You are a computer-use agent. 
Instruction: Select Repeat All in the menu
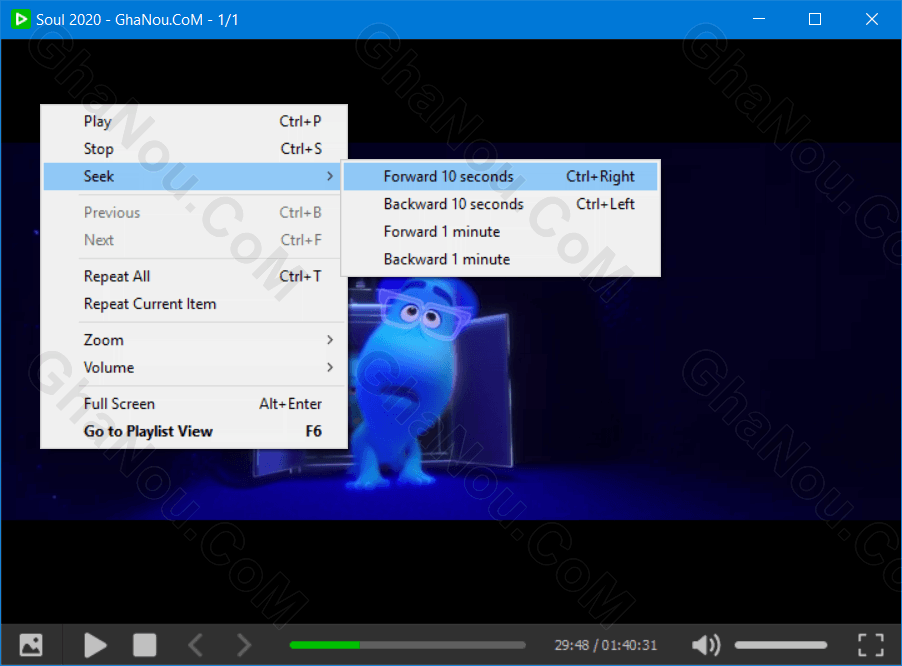pyautogui.click(x=196, y=277)
